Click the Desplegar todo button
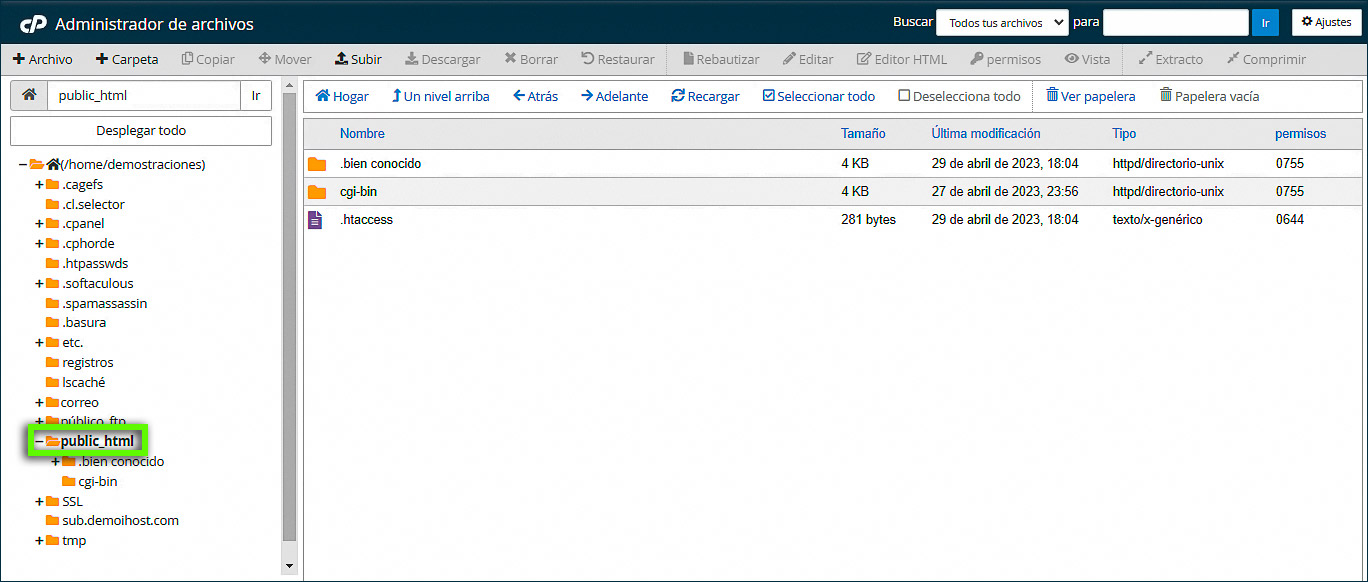 coord(140,131)
